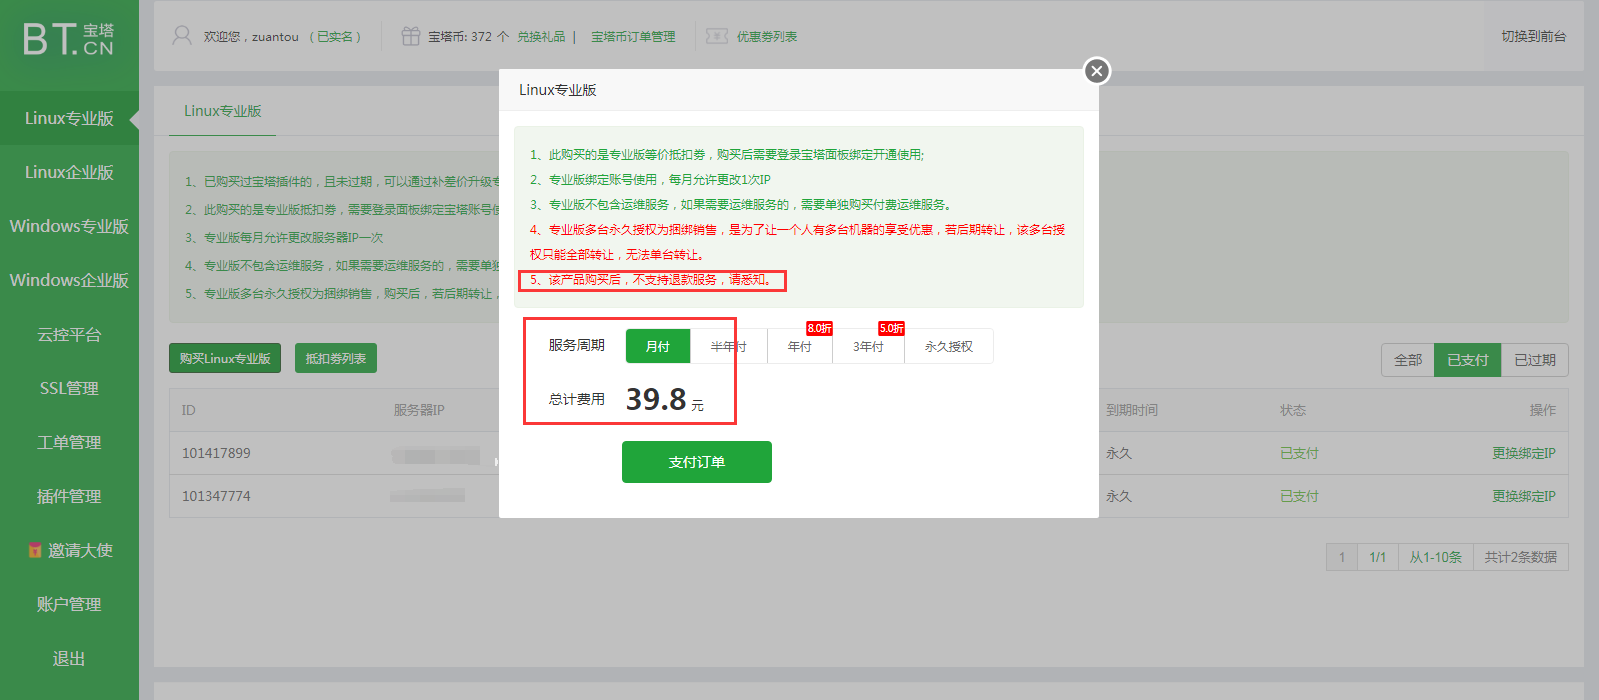Viewport: 1599px width, 700px height.
Task: Close the Linux专业版 purchase dialog
Action: click(x=1097, y=71)
